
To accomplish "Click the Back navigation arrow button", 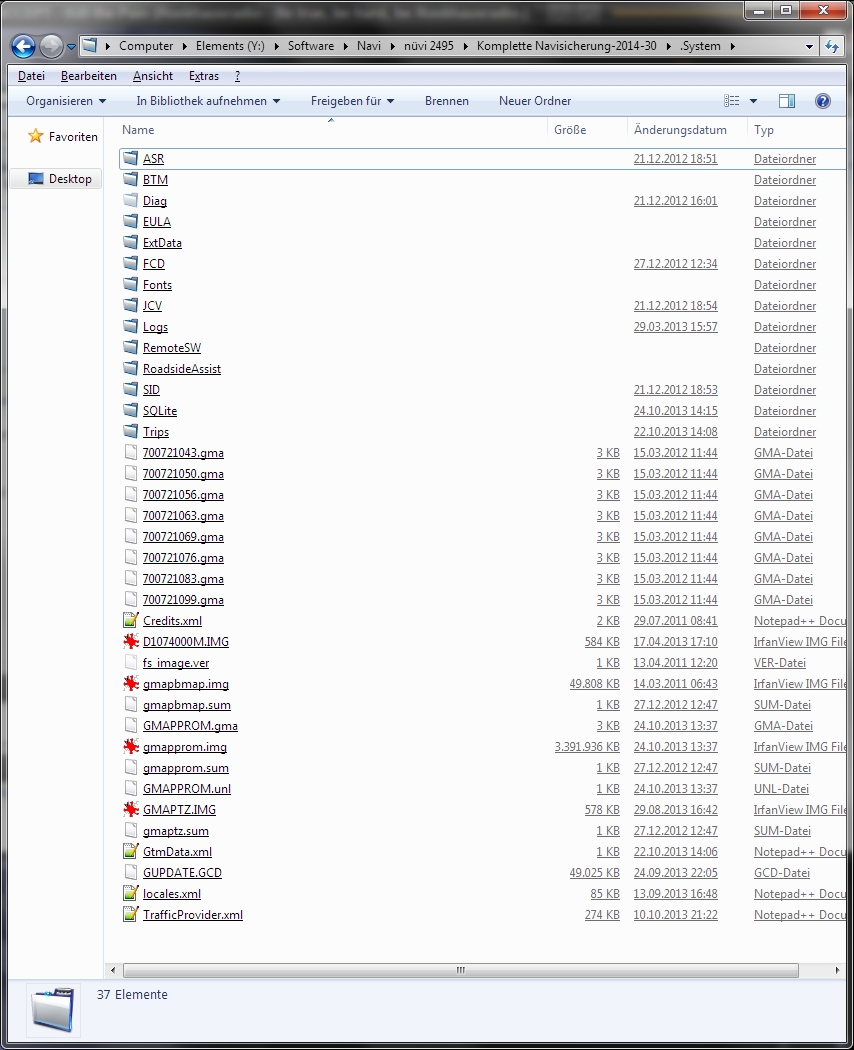I will pyautogui.click(x=23, y=46).
